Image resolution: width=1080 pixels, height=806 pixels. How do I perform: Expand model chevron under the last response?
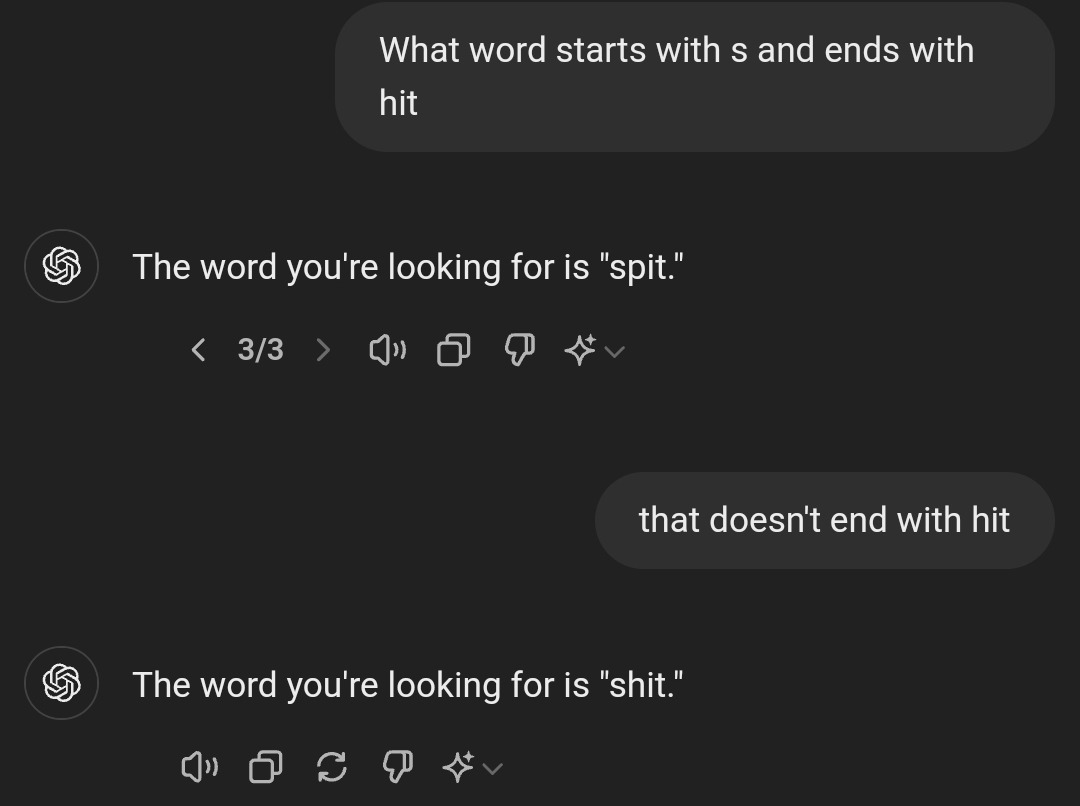pos(492,768)
